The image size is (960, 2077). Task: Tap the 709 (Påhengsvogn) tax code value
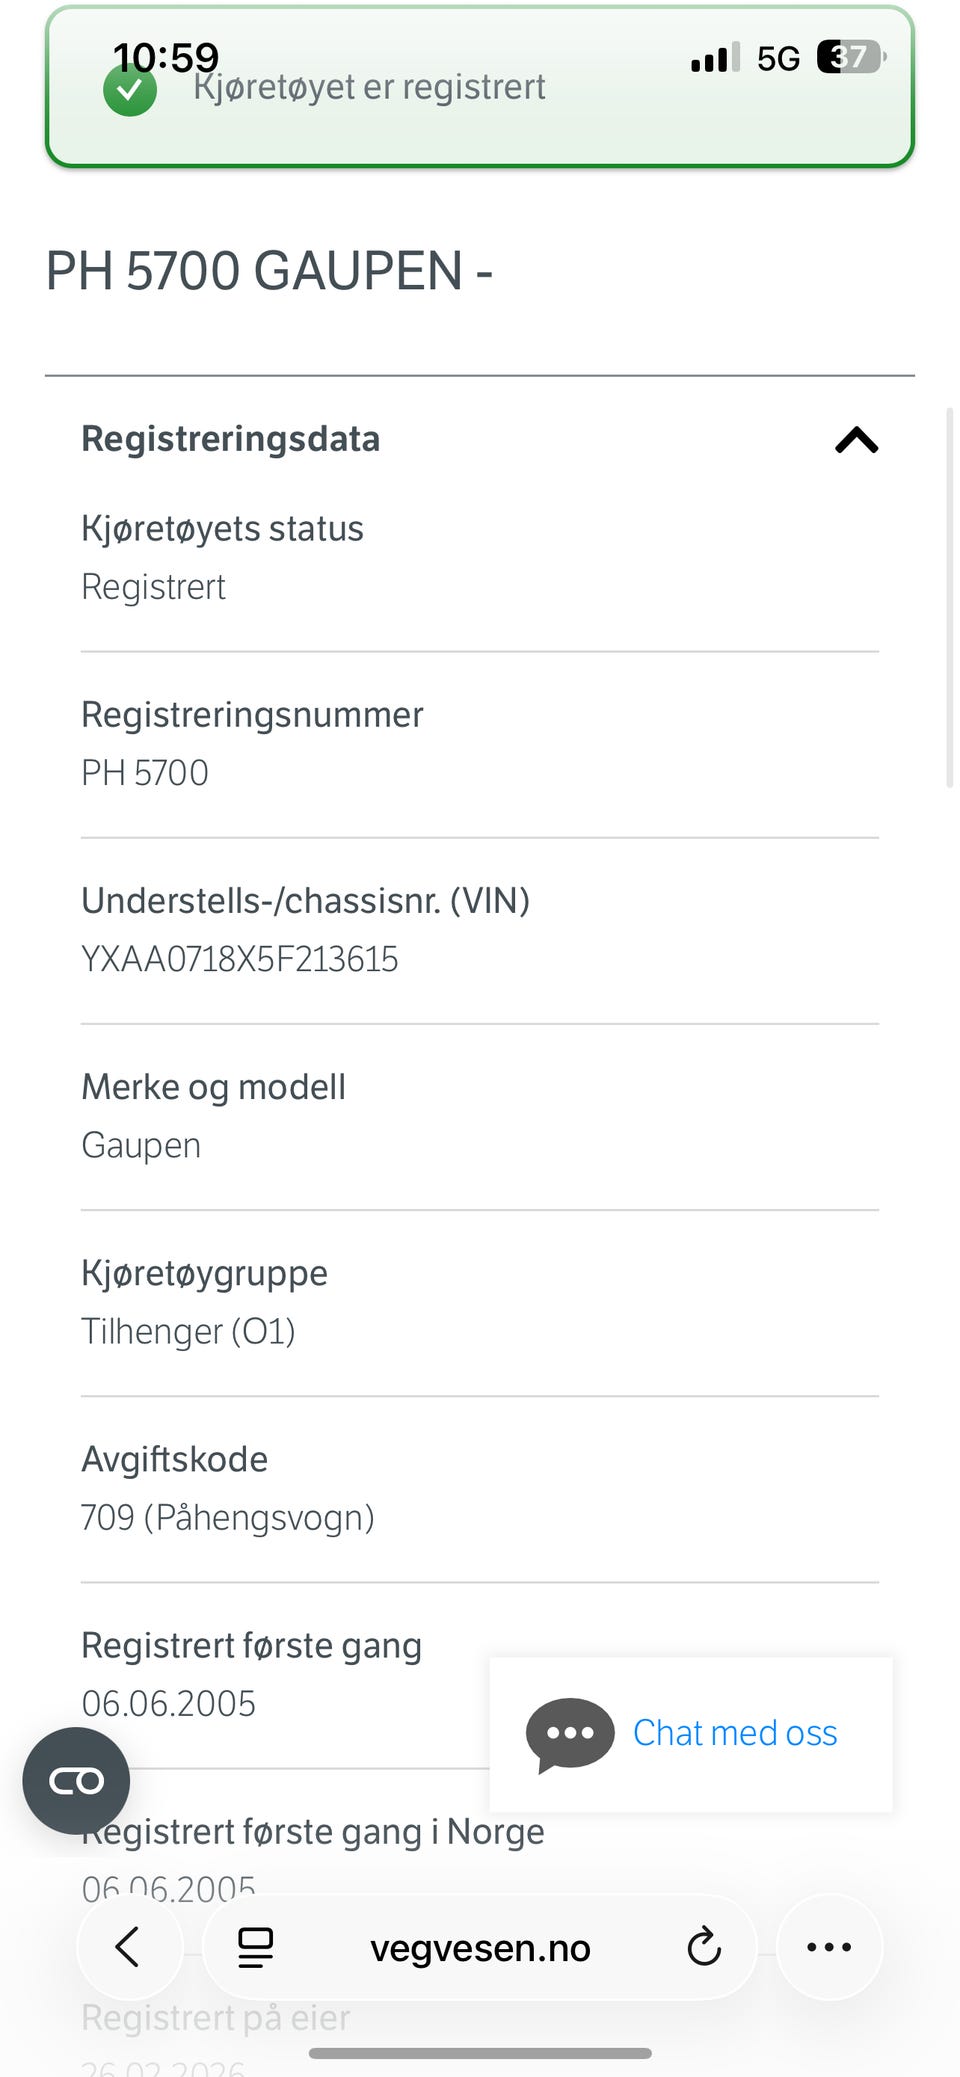coord(228,1518)
